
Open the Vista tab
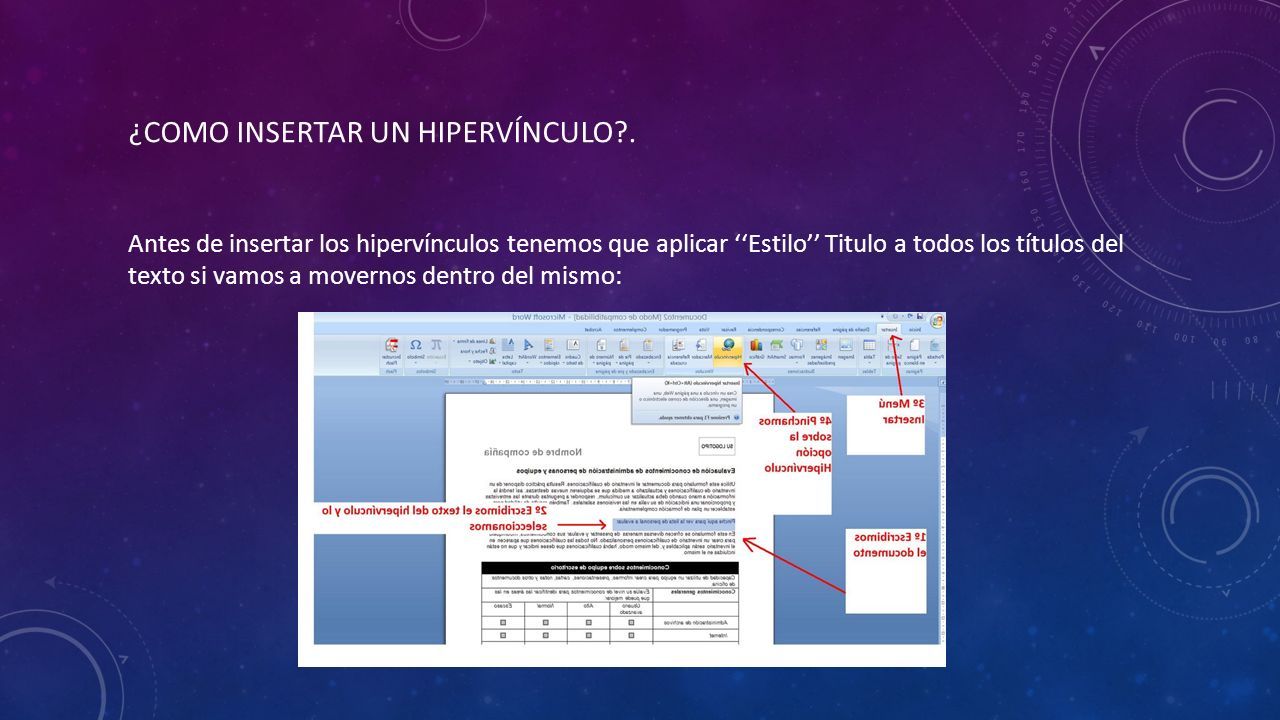[x=704, y=329]
